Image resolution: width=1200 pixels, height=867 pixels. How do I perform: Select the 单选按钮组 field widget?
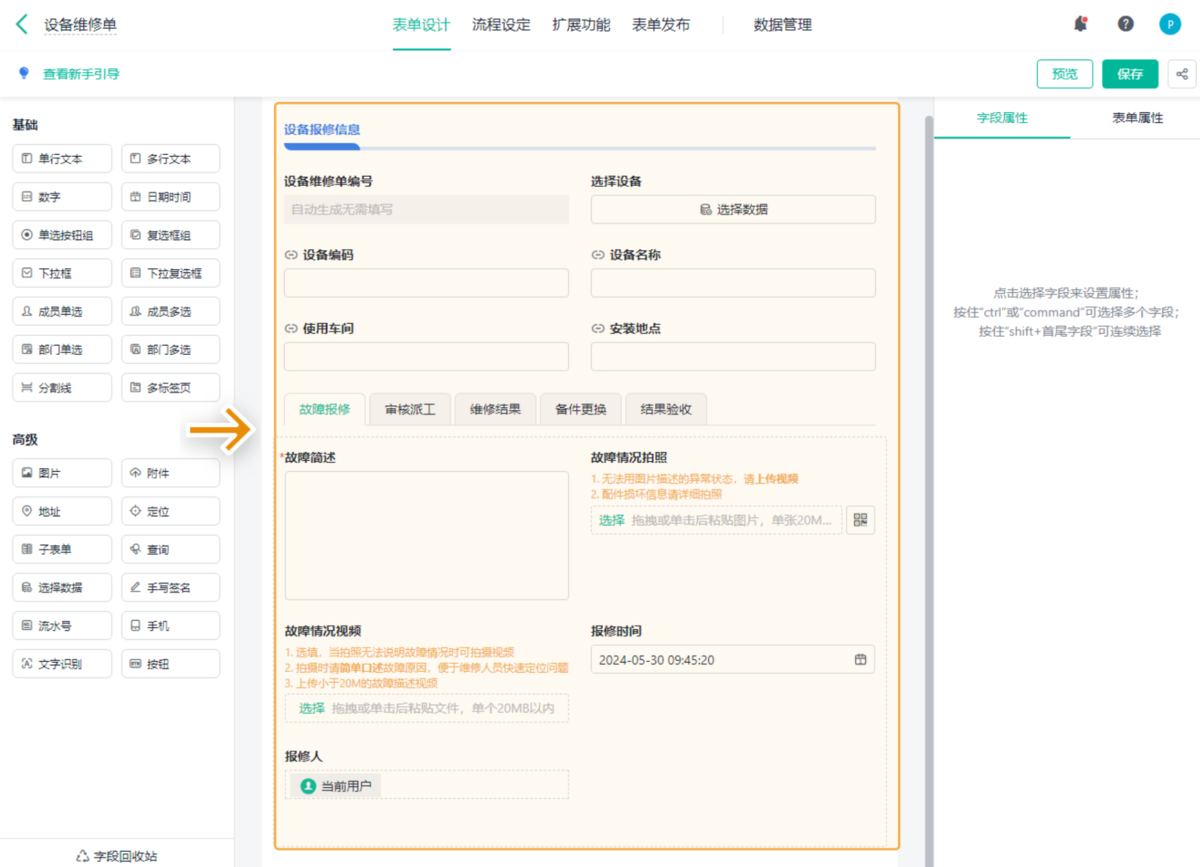pos(62,235)
